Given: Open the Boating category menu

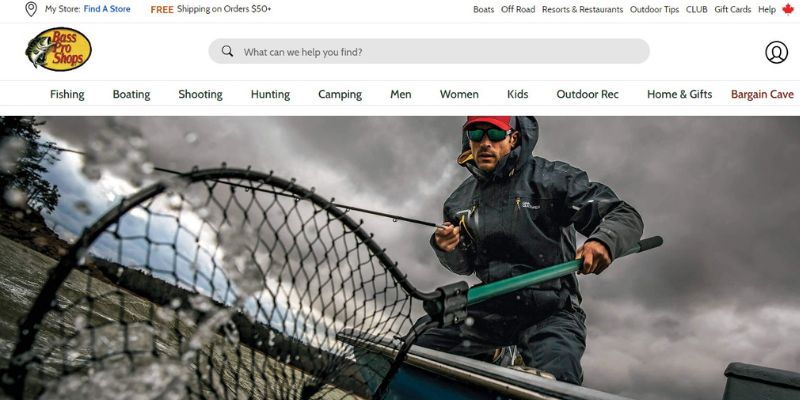Looking at the screenshot, I should click(x=132, y=94).
